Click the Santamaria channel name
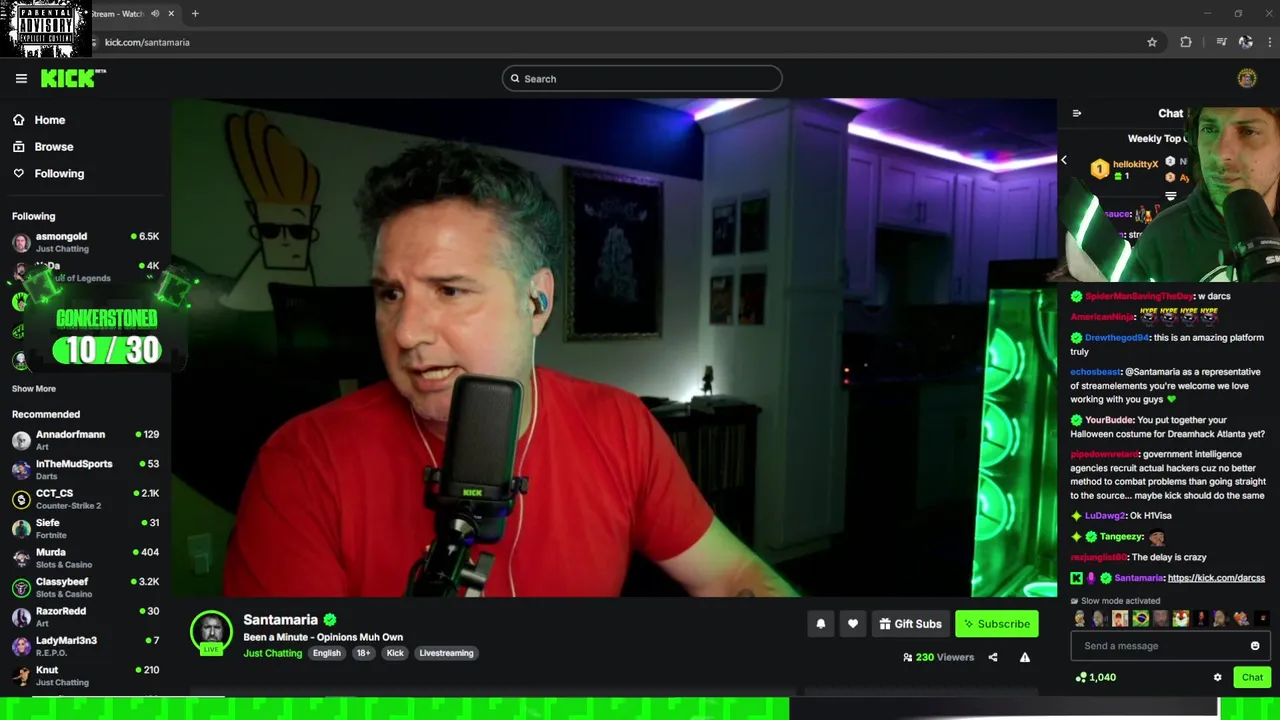Viewport: 1280px width, 720px height. point(280,620)
